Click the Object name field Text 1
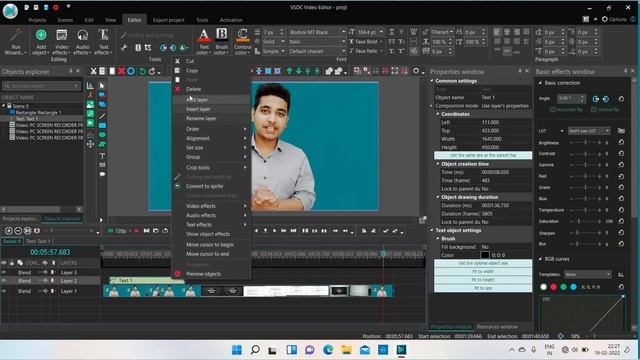This screenshot has width=640, height=360. 505,98
